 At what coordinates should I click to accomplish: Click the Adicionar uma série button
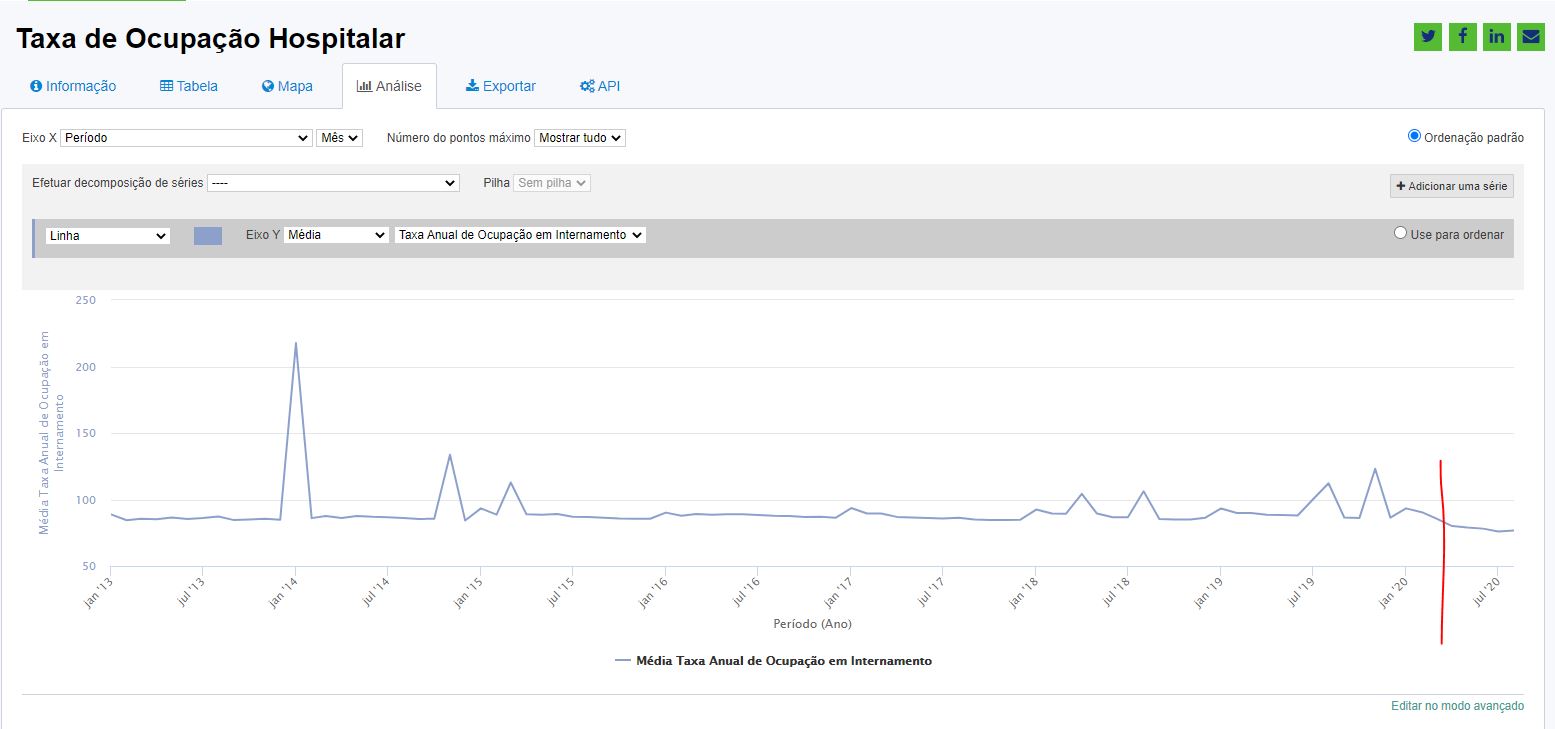pyautogui.click(x=1451, y=186)
